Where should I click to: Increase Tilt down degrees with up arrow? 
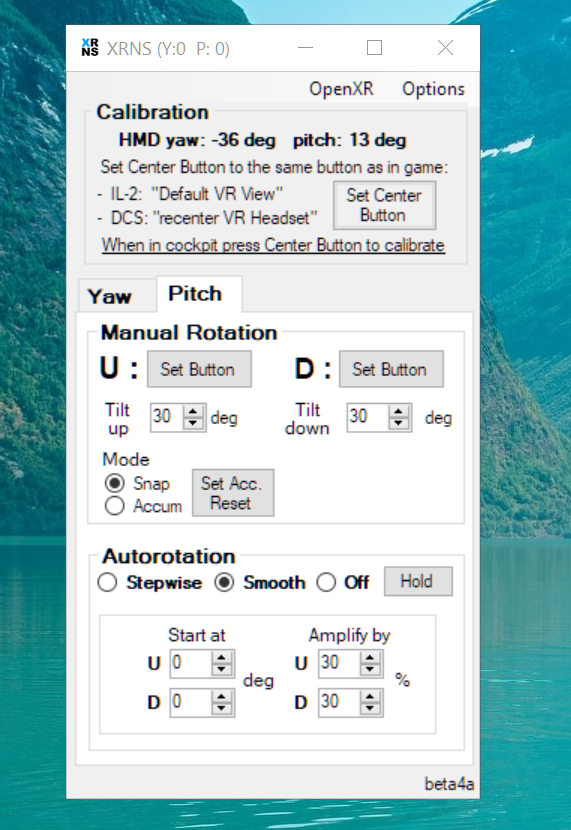coord(399,412)
